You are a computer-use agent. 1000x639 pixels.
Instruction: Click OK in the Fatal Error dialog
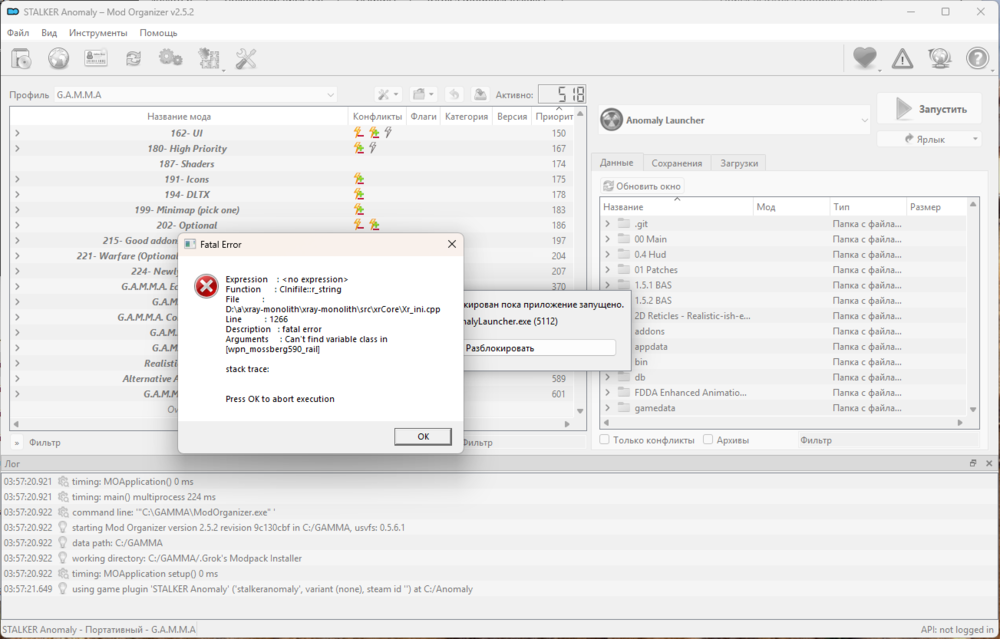coord(423,436)
